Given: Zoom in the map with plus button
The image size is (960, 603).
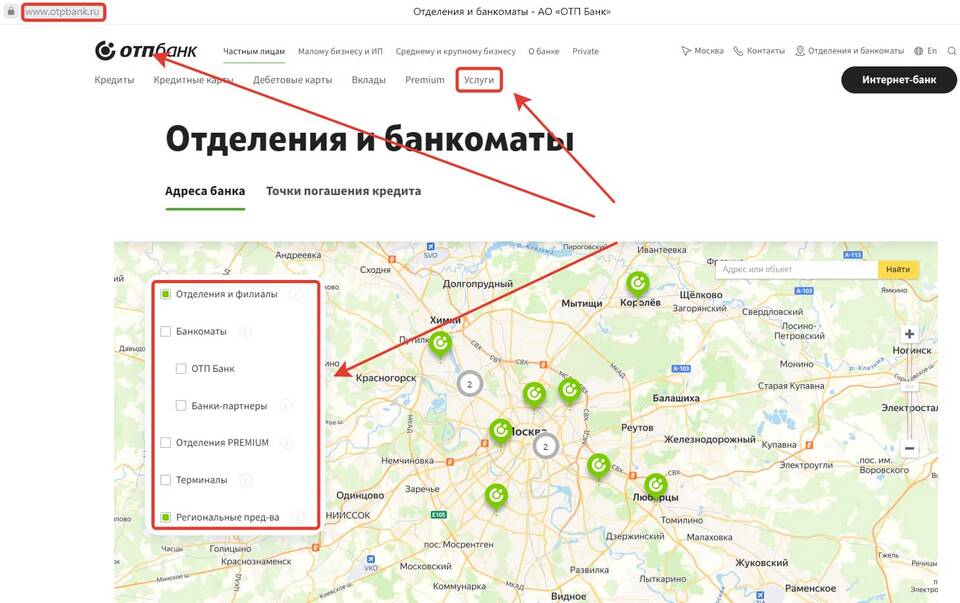Looking at the screenshot, I should pos(909,334).
